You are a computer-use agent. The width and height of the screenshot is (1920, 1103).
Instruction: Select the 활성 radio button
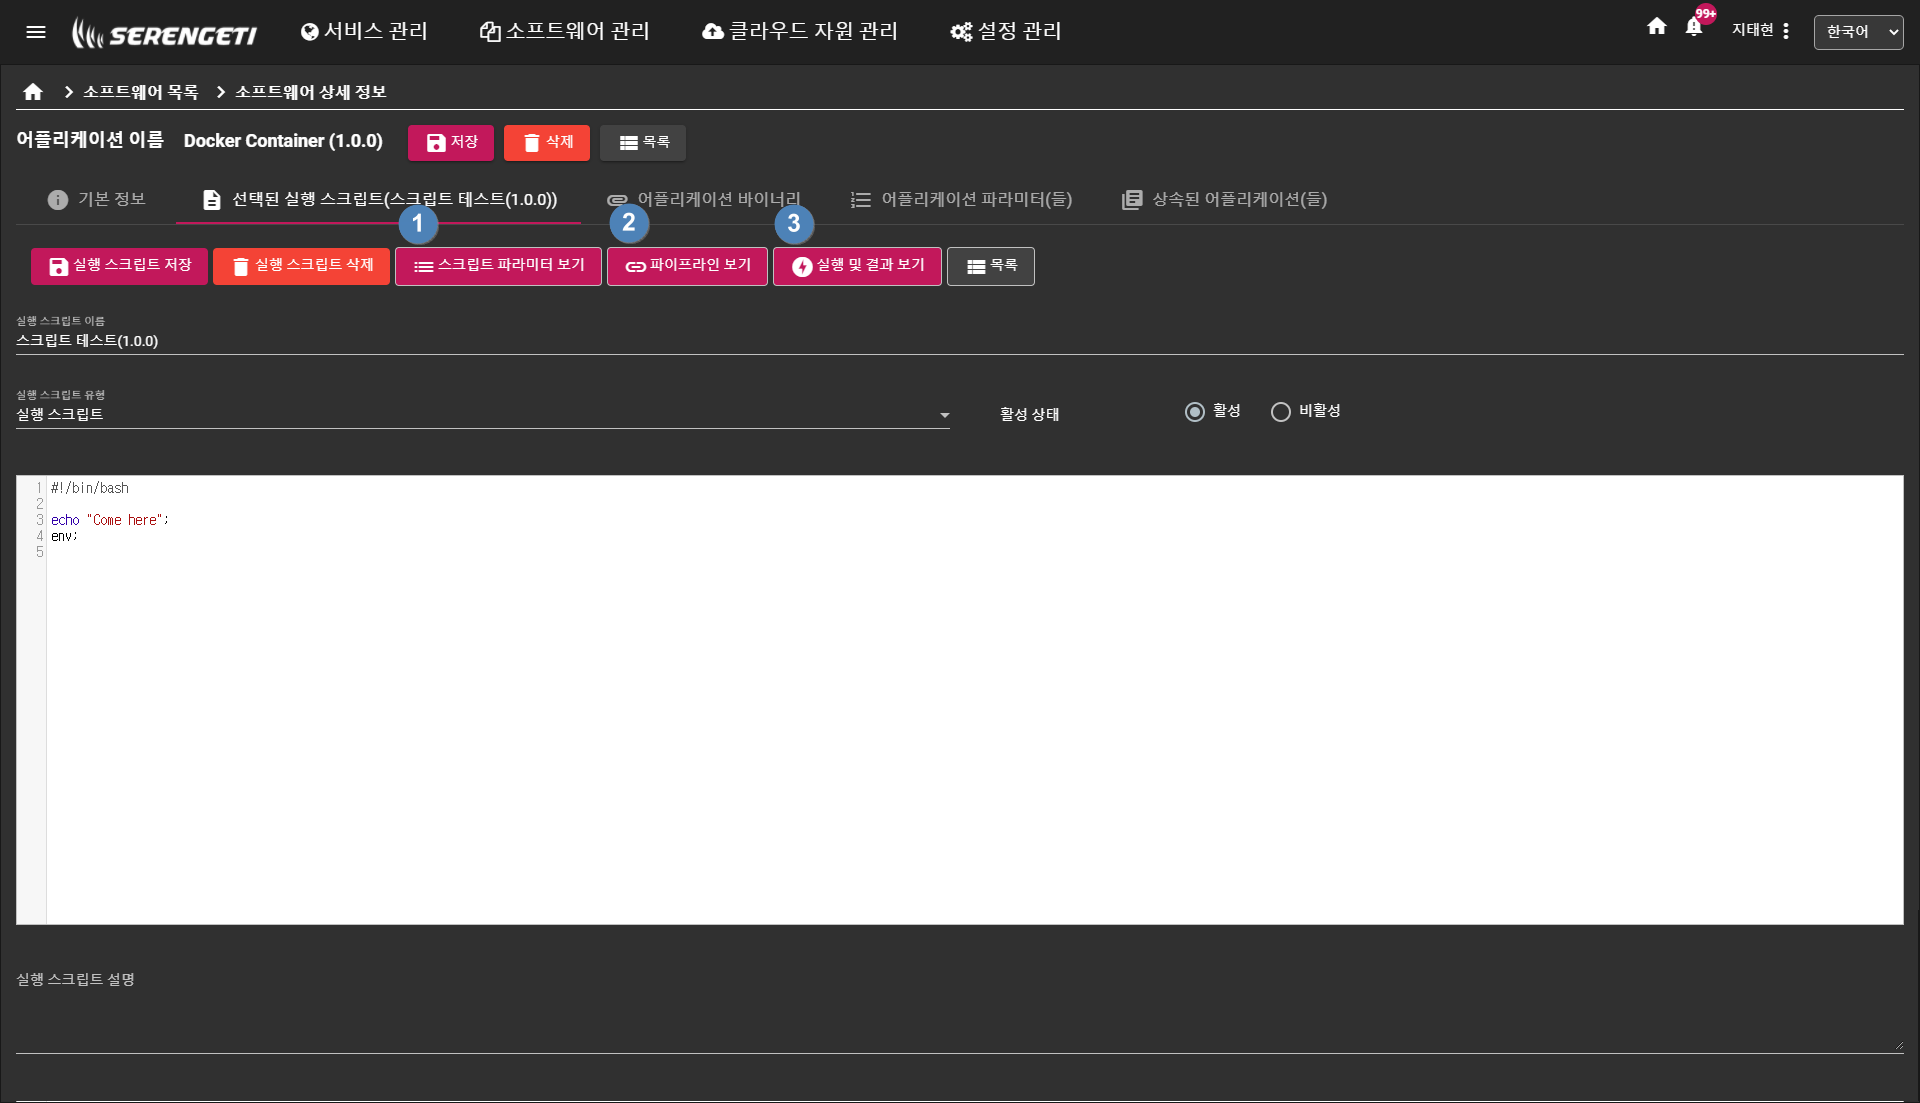click(x=1195, y=412)
